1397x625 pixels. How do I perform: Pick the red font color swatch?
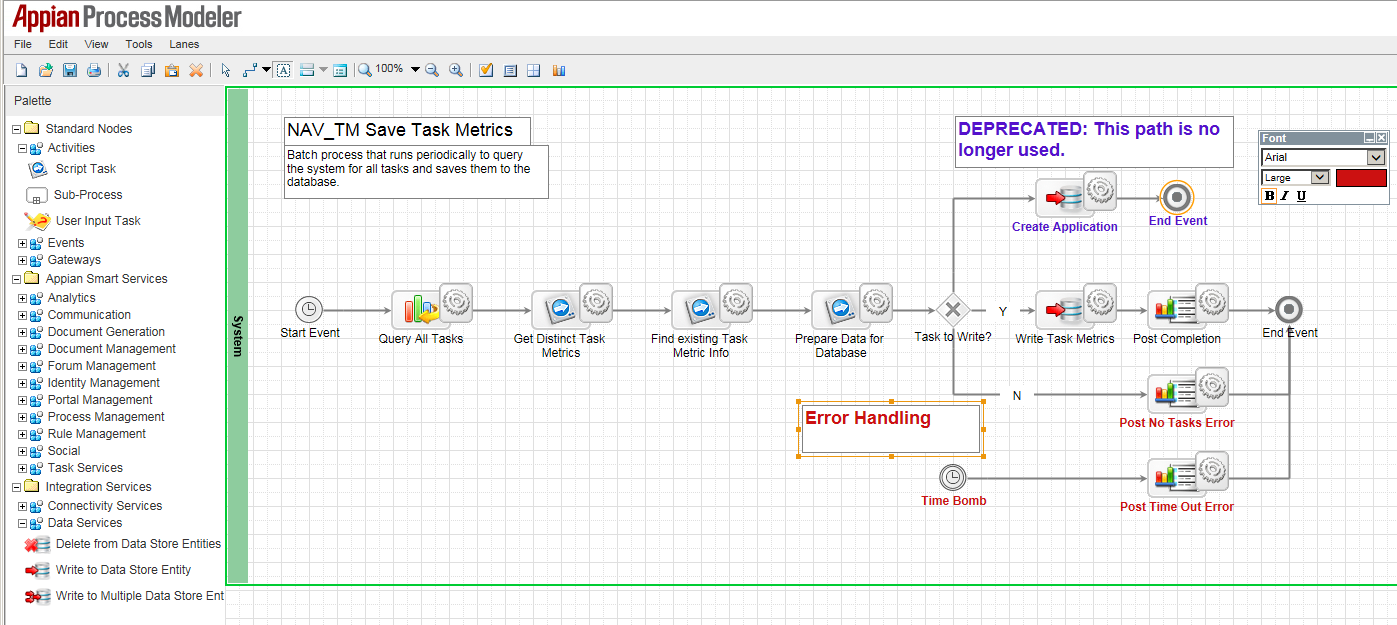click(1361, 178)
